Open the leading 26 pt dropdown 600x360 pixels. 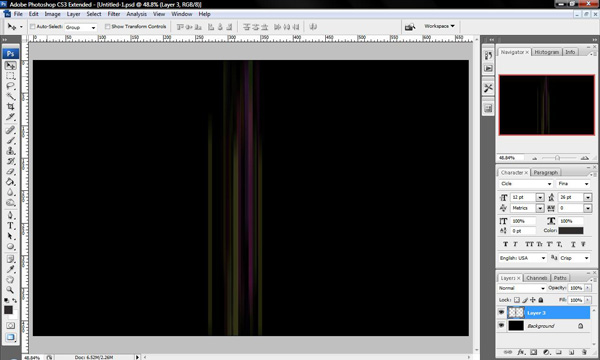point(588,197)
